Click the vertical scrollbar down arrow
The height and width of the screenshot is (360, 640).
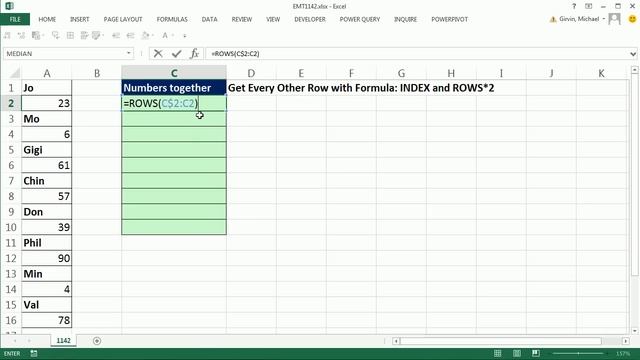tap(634, 331)
